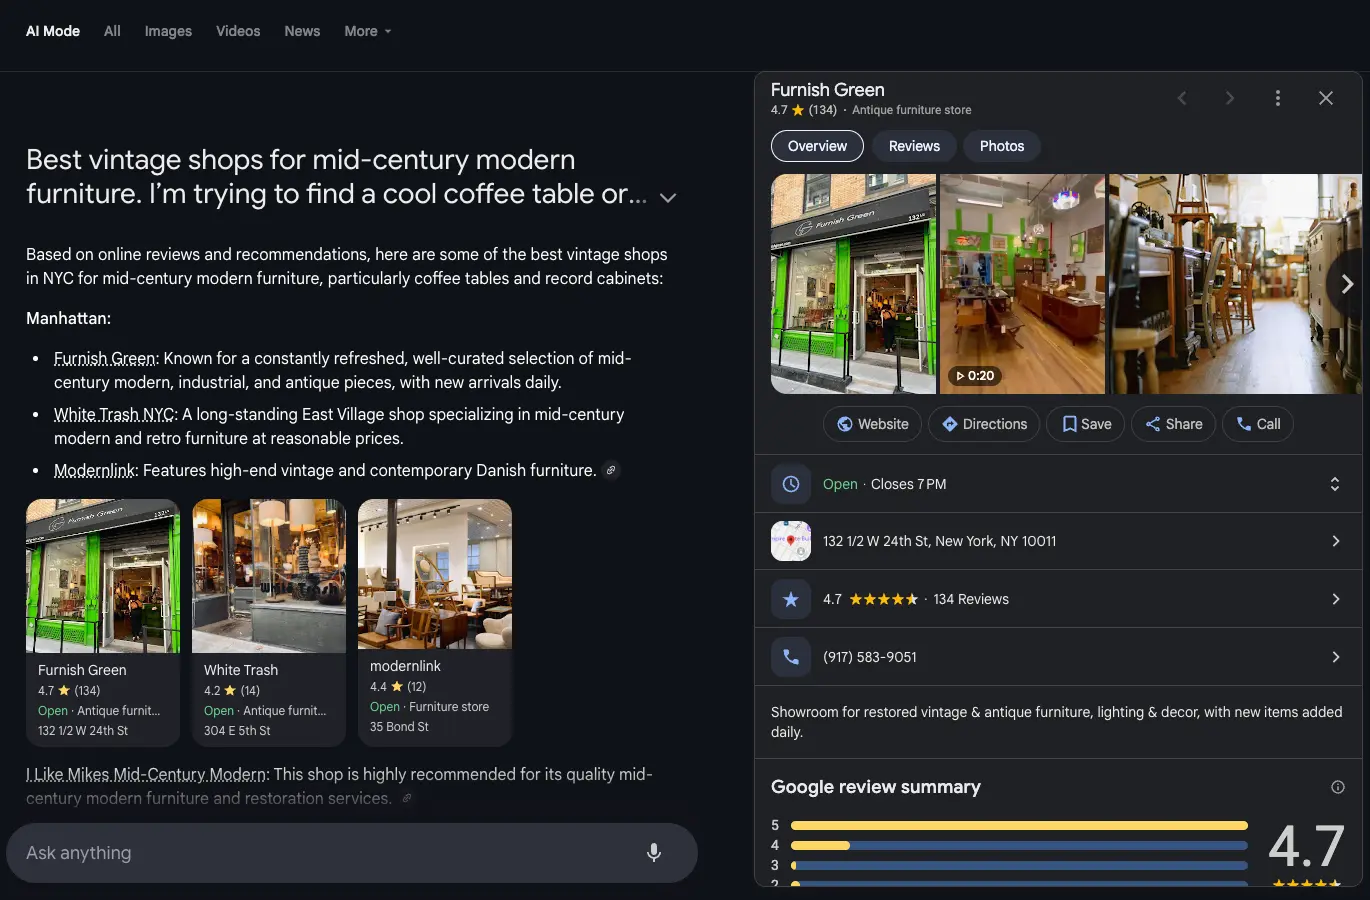The width and height of the screenshot is (1370, 900).
Task: Click the link icon after Modernlink description
Action: click(x=611, y=470)
